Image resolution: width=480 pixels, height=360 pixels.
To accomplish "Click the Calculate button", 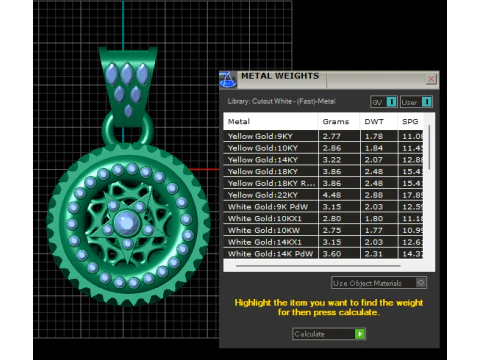I will (329, 334).
